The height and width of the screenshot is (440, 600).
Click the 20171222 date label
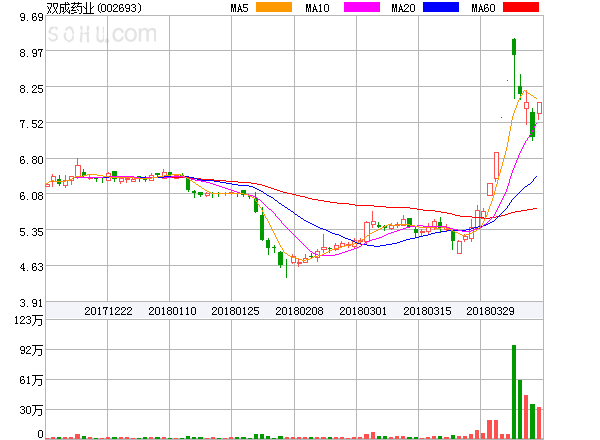click(x=108, y=311)
